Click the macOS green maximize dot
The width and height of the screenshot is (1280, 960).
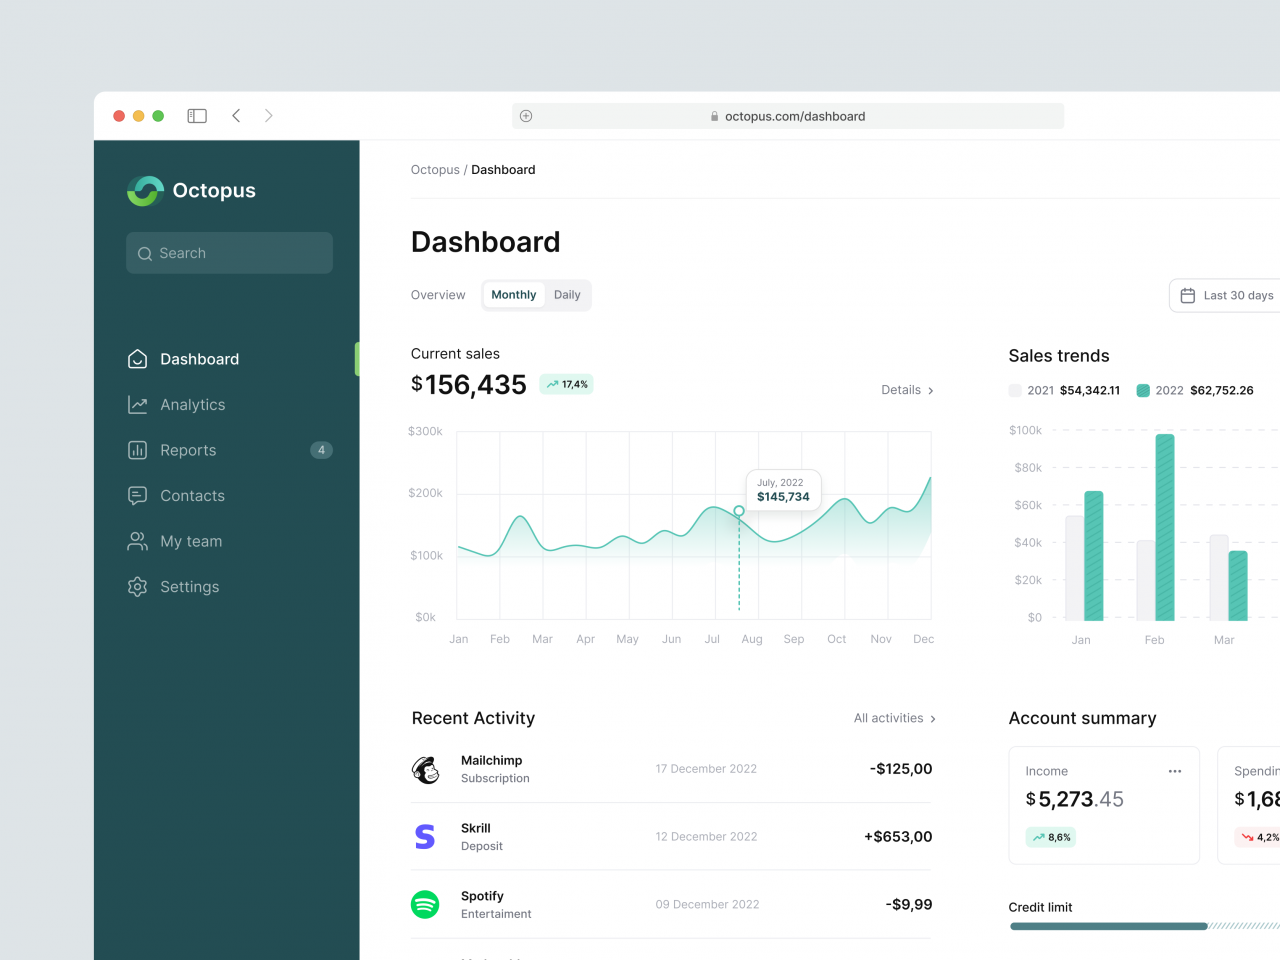[158, 116]
